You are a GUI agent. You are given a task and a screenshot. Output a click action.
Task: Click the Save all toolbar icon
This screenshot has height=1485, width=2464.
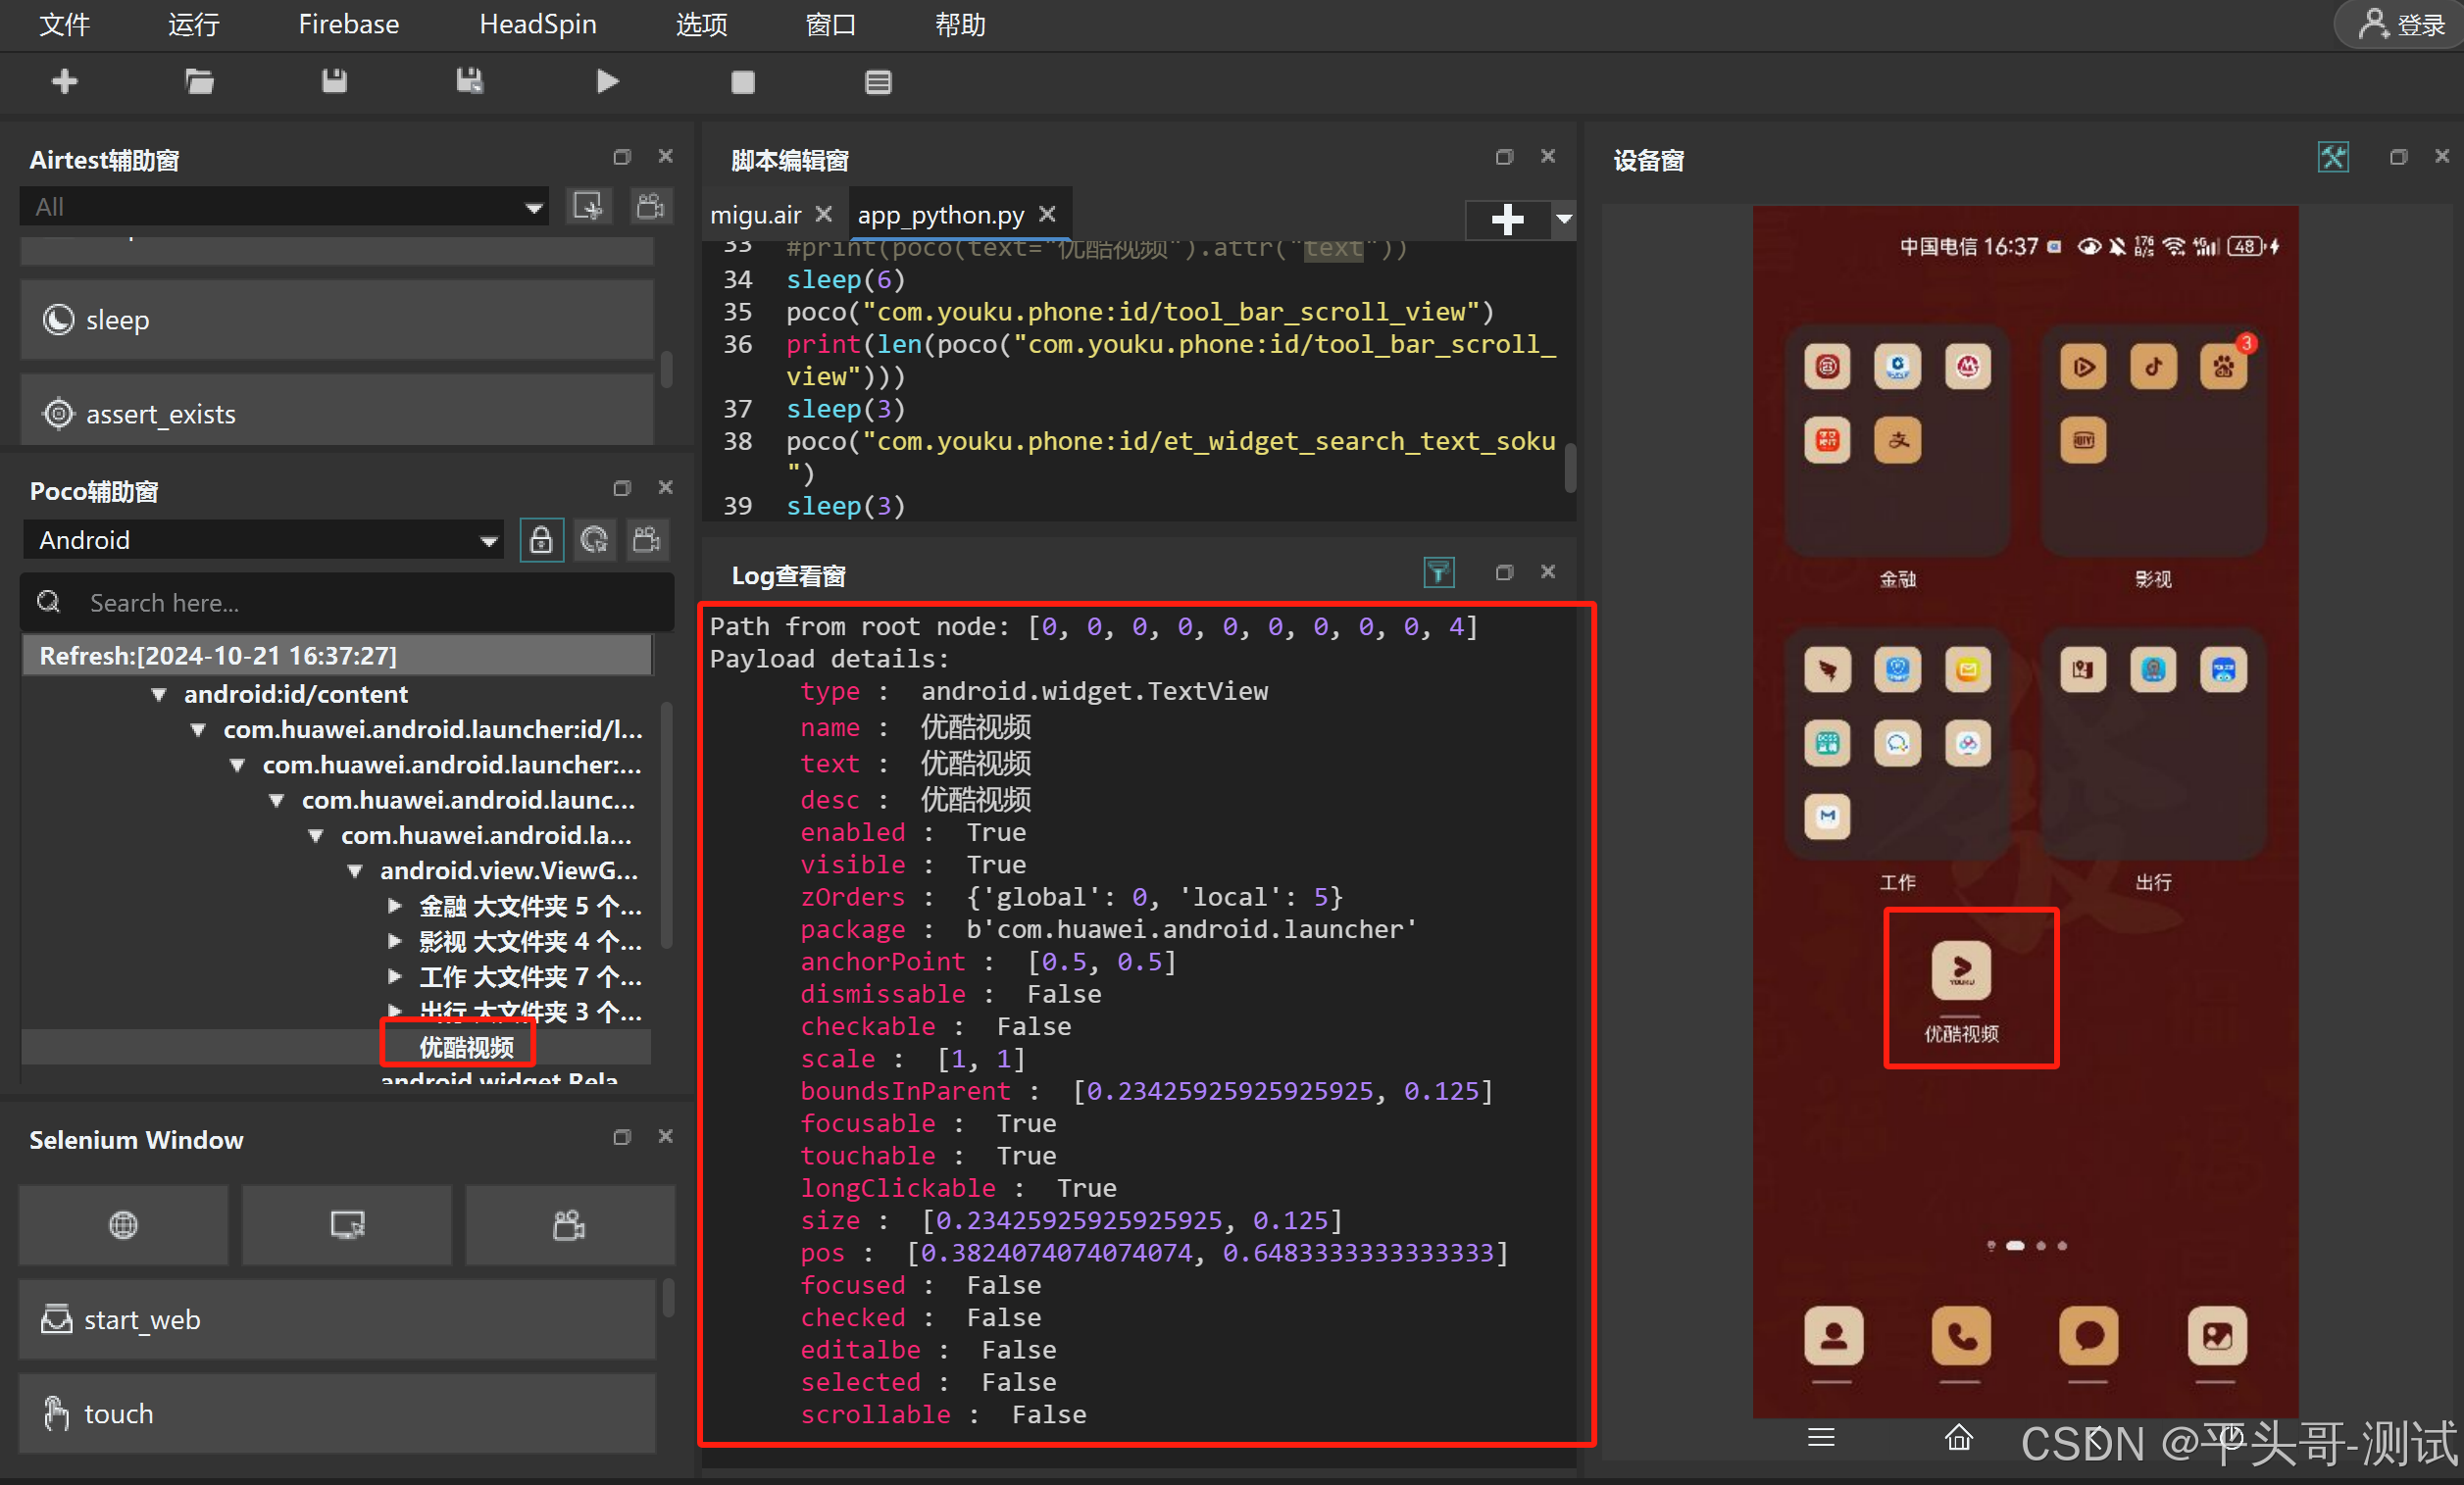pos(469,81)
